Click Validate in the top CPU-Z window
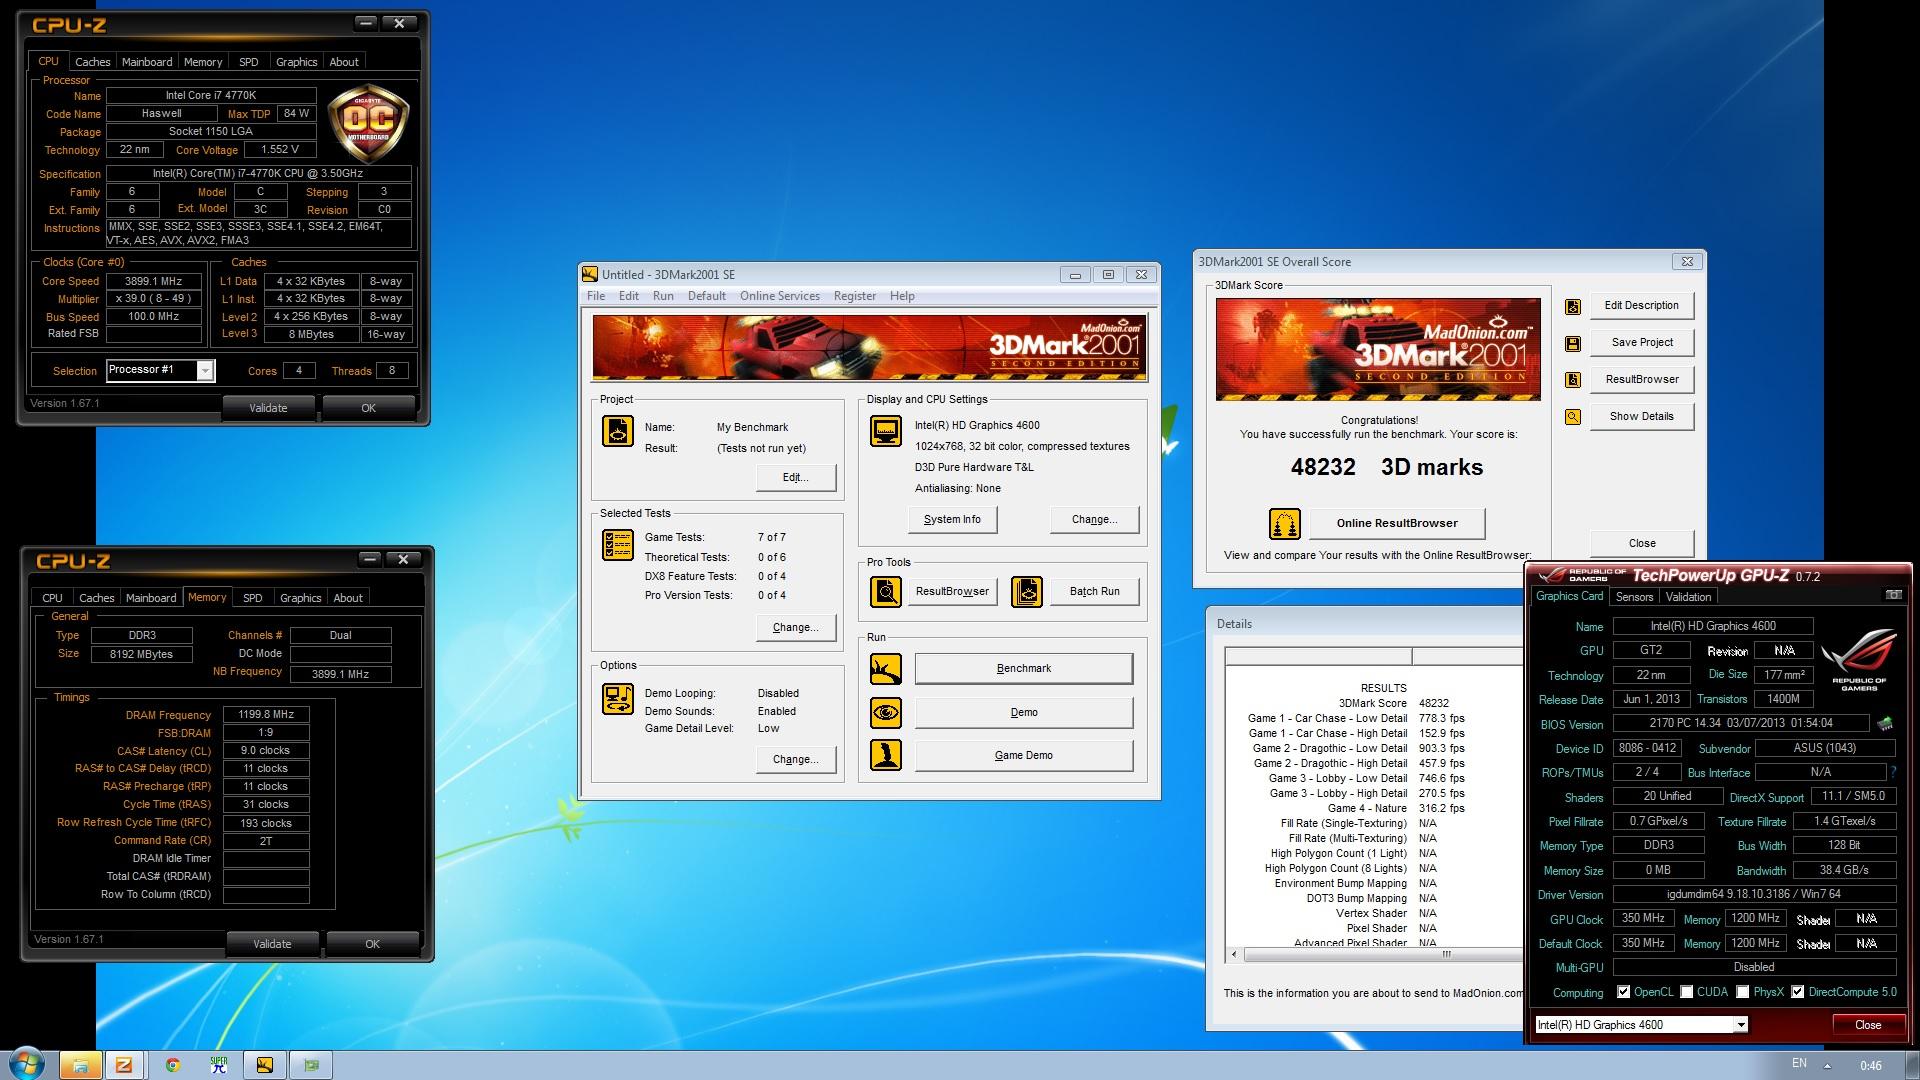 tap(268, 408)
